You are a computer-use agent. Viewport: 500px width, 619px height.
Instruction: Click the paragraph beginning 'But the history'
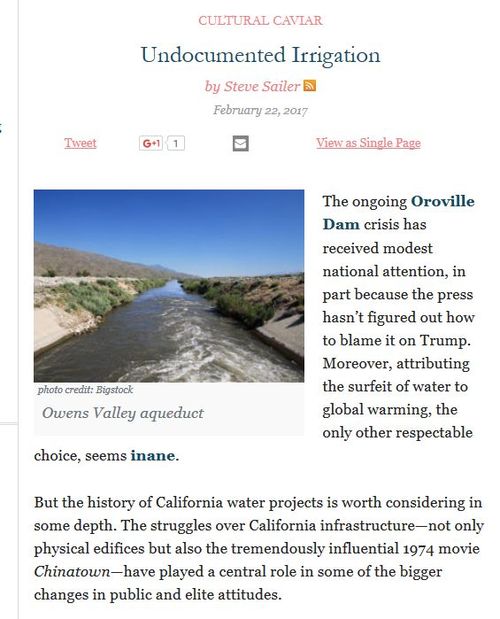click(x=258, y=548)
